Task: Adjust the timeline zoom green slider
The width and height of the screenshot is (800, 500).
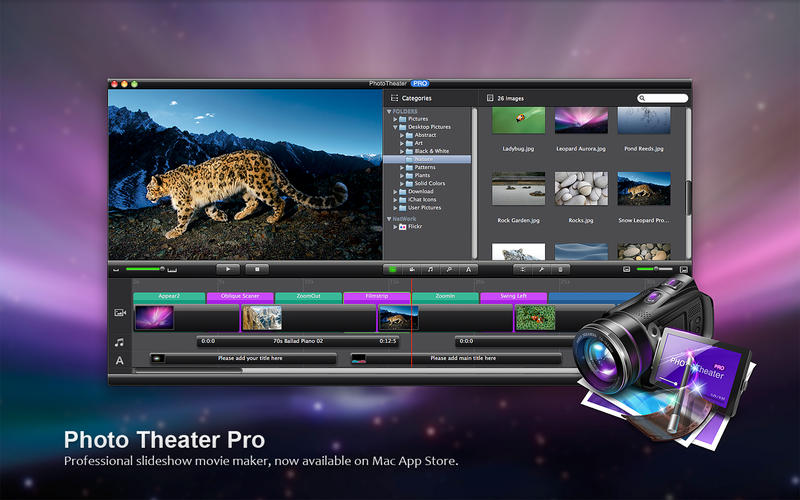Action: (145, 269)
